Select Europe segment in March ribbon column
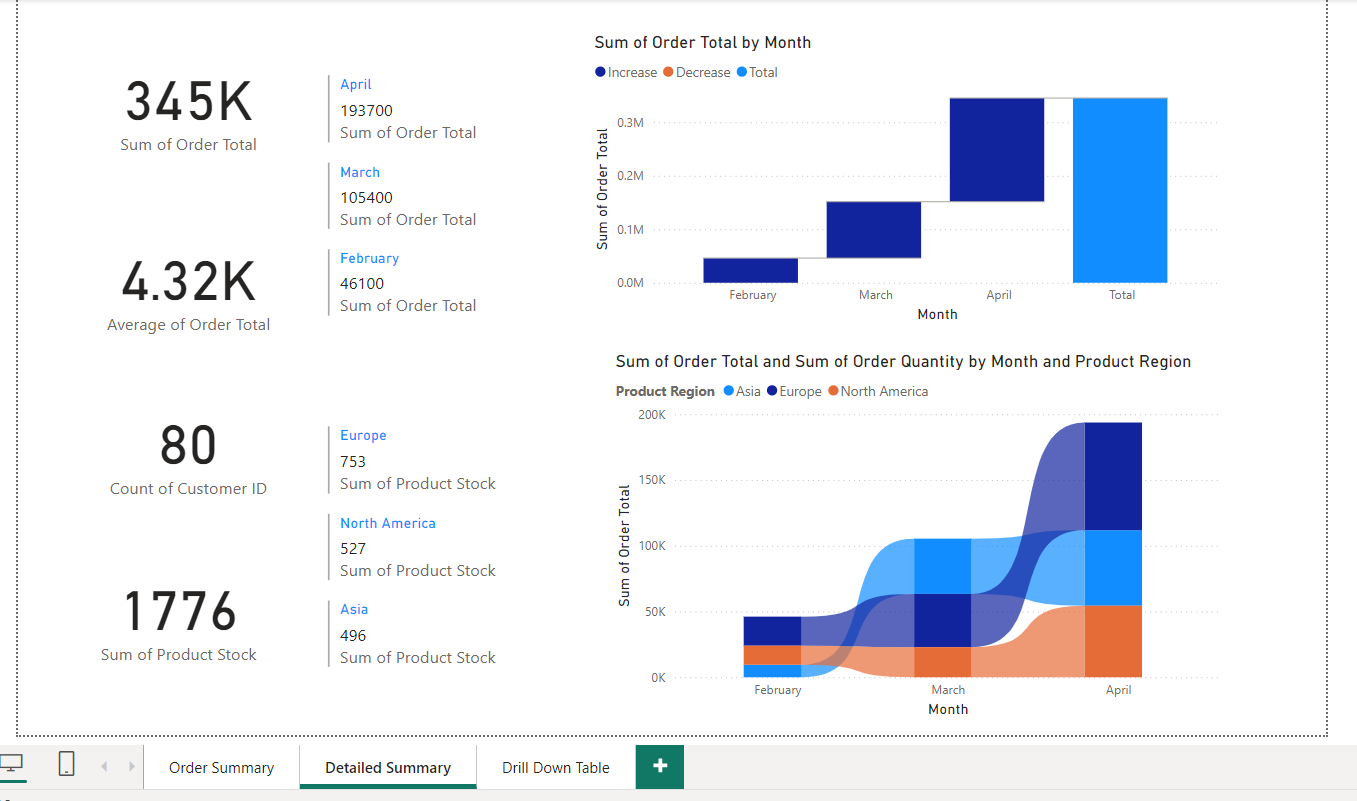The height and width of the screenshot is (801, 1357). tap(943, 620)
